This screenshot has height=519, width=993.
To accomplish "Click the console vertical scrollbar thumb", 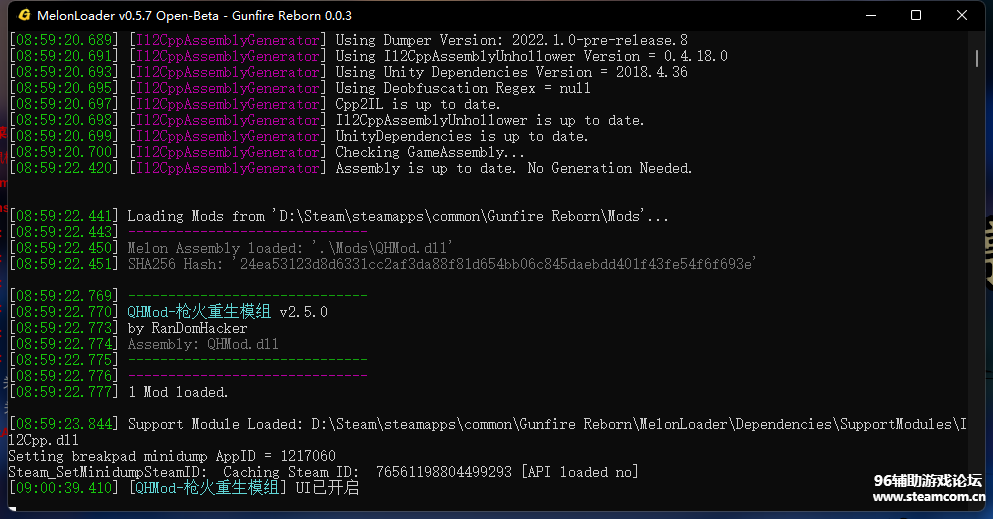I will (977, 59).
